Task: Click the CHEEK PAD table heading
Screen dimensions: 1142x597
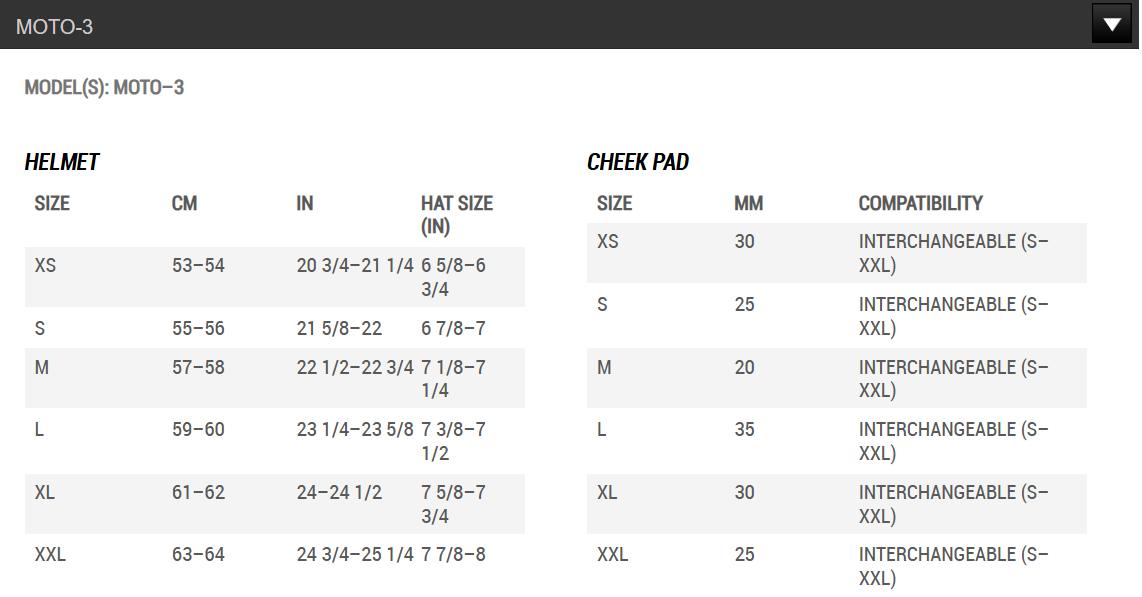Action: [638, 162]
